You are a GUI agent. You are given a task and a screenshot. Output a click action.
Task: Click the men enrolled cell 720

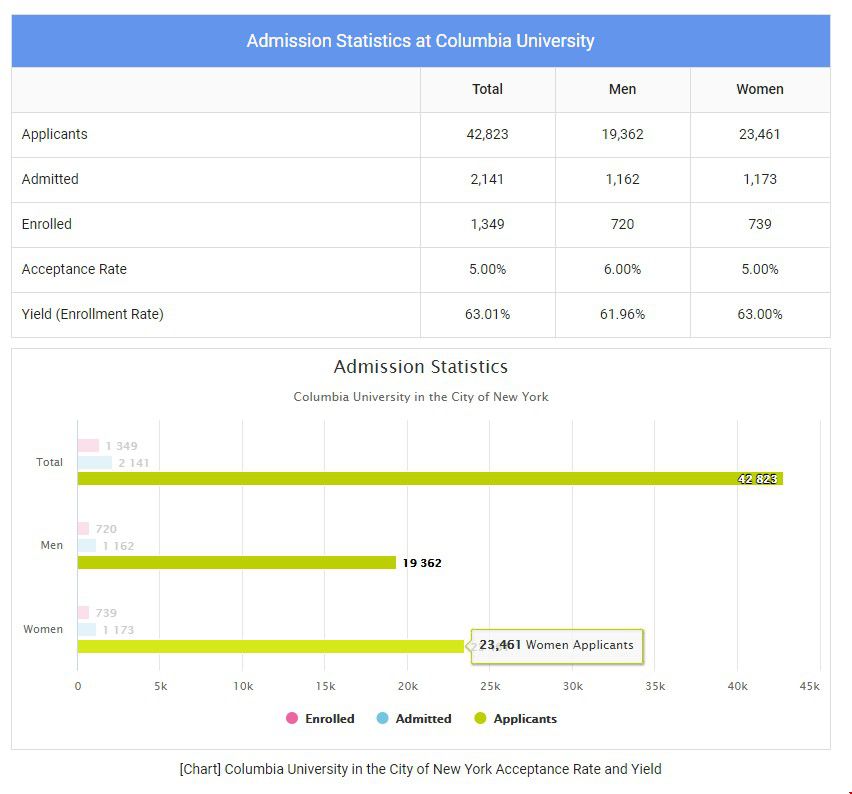coord(622,224)
